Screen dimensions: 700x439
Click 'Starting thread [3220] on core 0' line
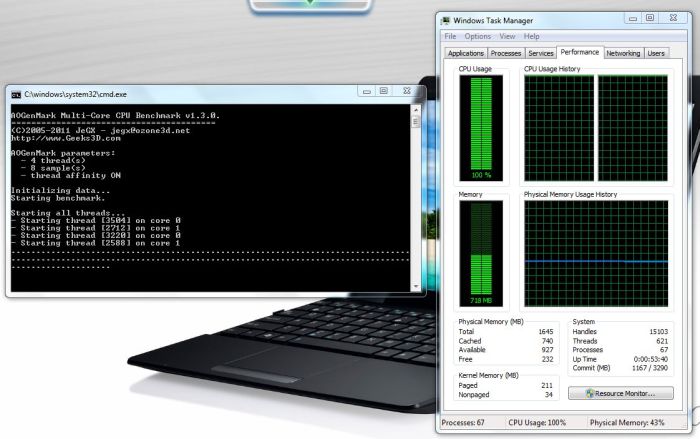coord(96,236)
